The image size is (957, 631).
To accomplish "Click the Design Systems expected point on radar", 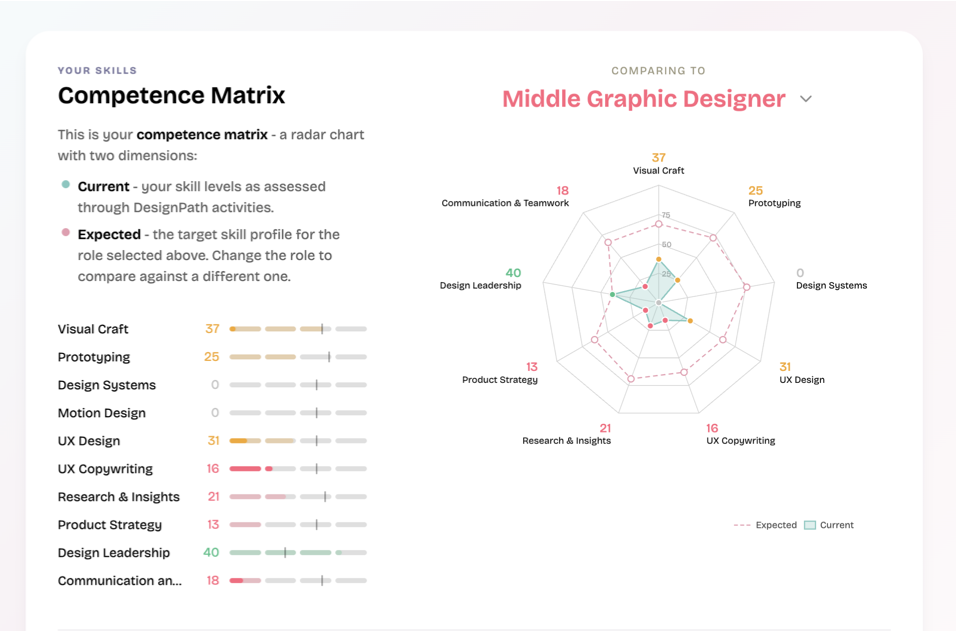I will pyautogui.click(x=746, y=287).
